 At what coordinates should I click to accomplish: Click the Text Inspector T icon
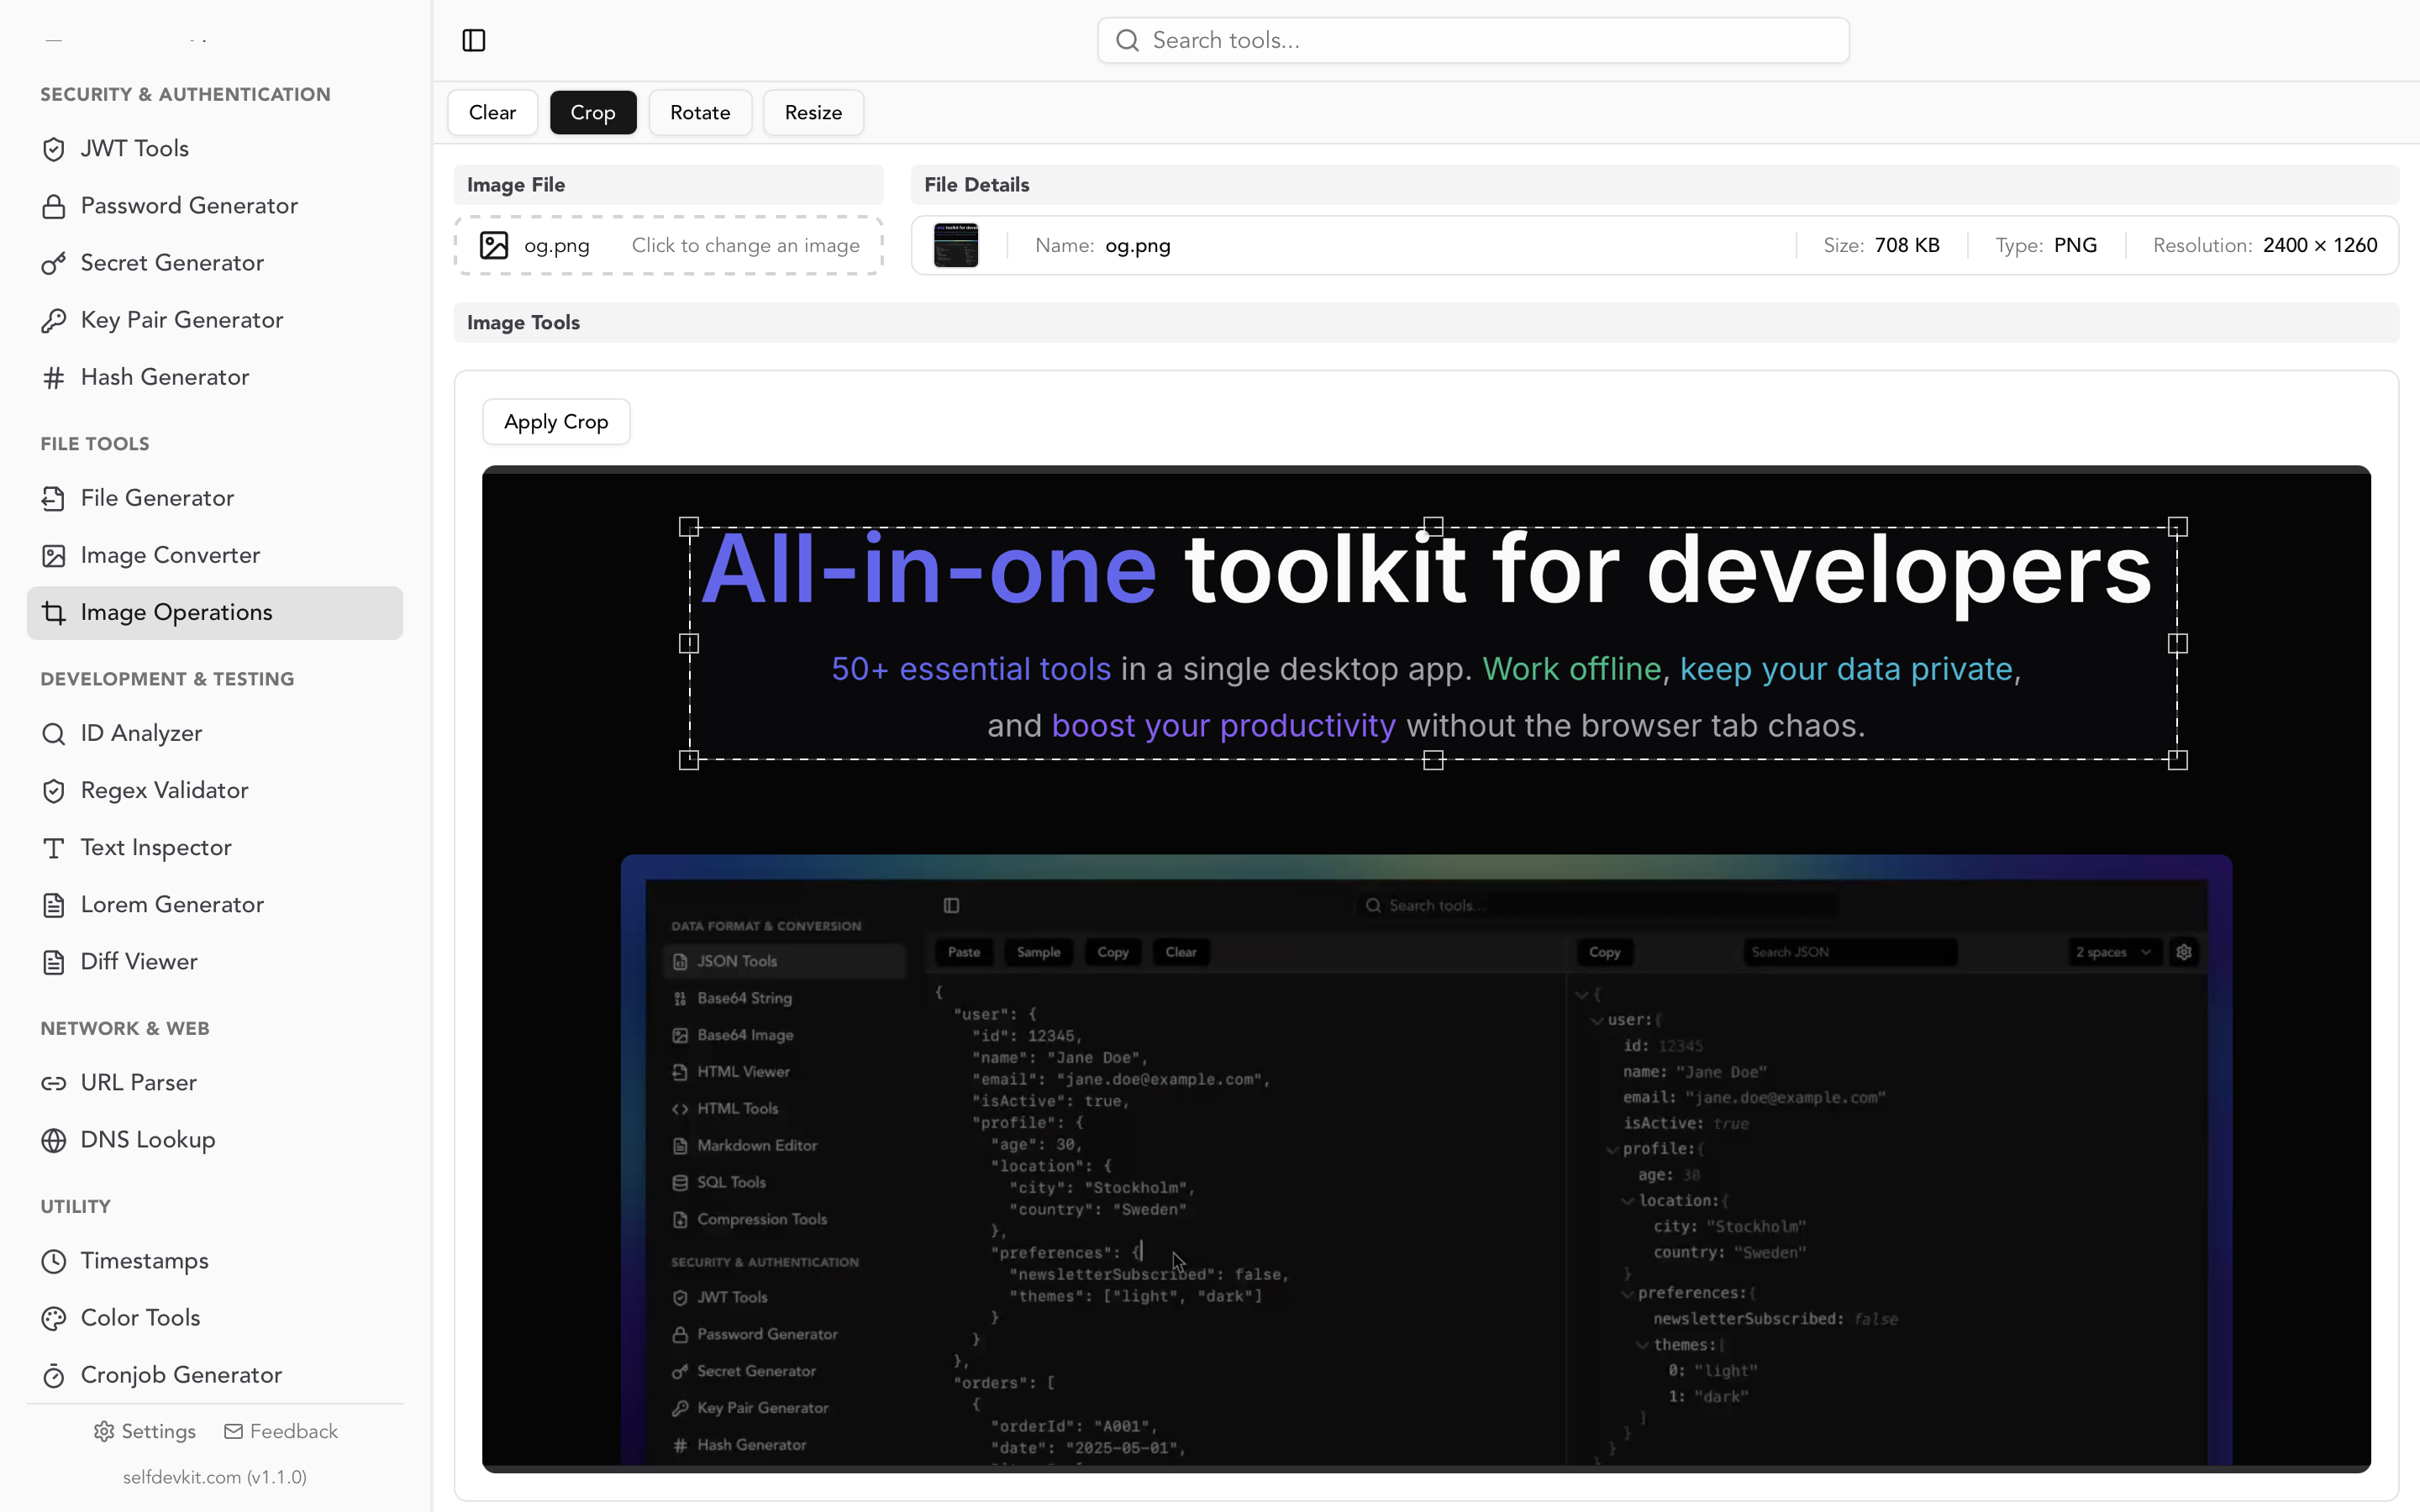pyautogui.click(x=54, y=847)
